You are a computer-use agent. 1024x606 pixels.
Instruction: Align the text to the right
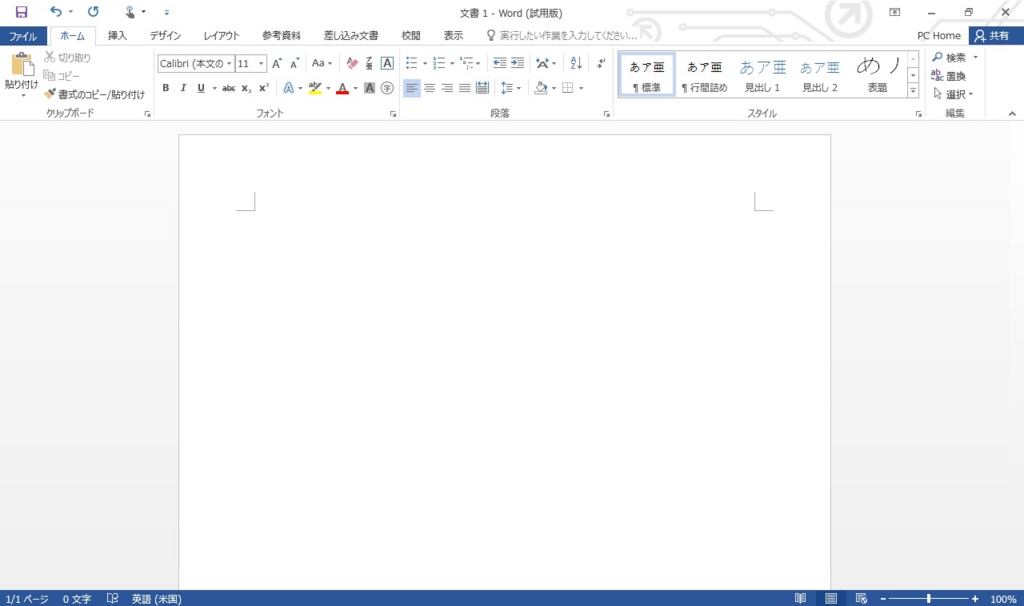(x=447, y=88)
